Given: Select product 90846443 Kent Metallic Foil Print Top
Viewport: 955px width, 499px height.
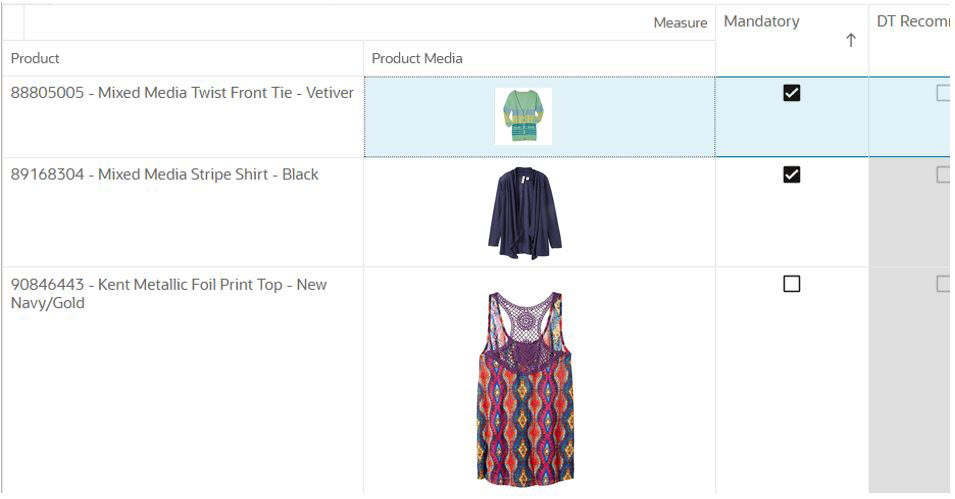Looking at the screenshot, I should [x=169, y=294].
